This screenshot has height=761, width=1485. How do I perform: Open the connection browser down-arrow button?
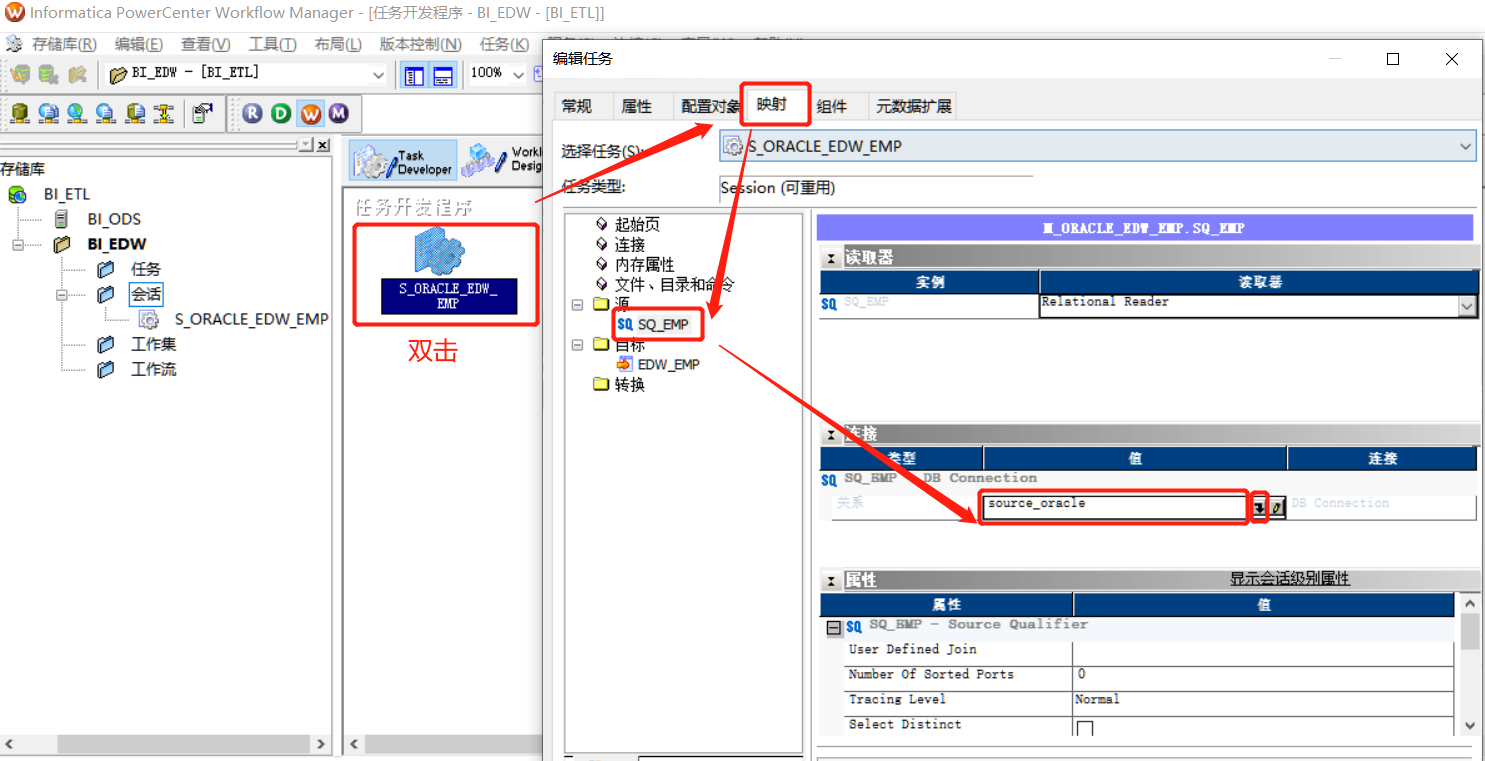pos(1259,508)
